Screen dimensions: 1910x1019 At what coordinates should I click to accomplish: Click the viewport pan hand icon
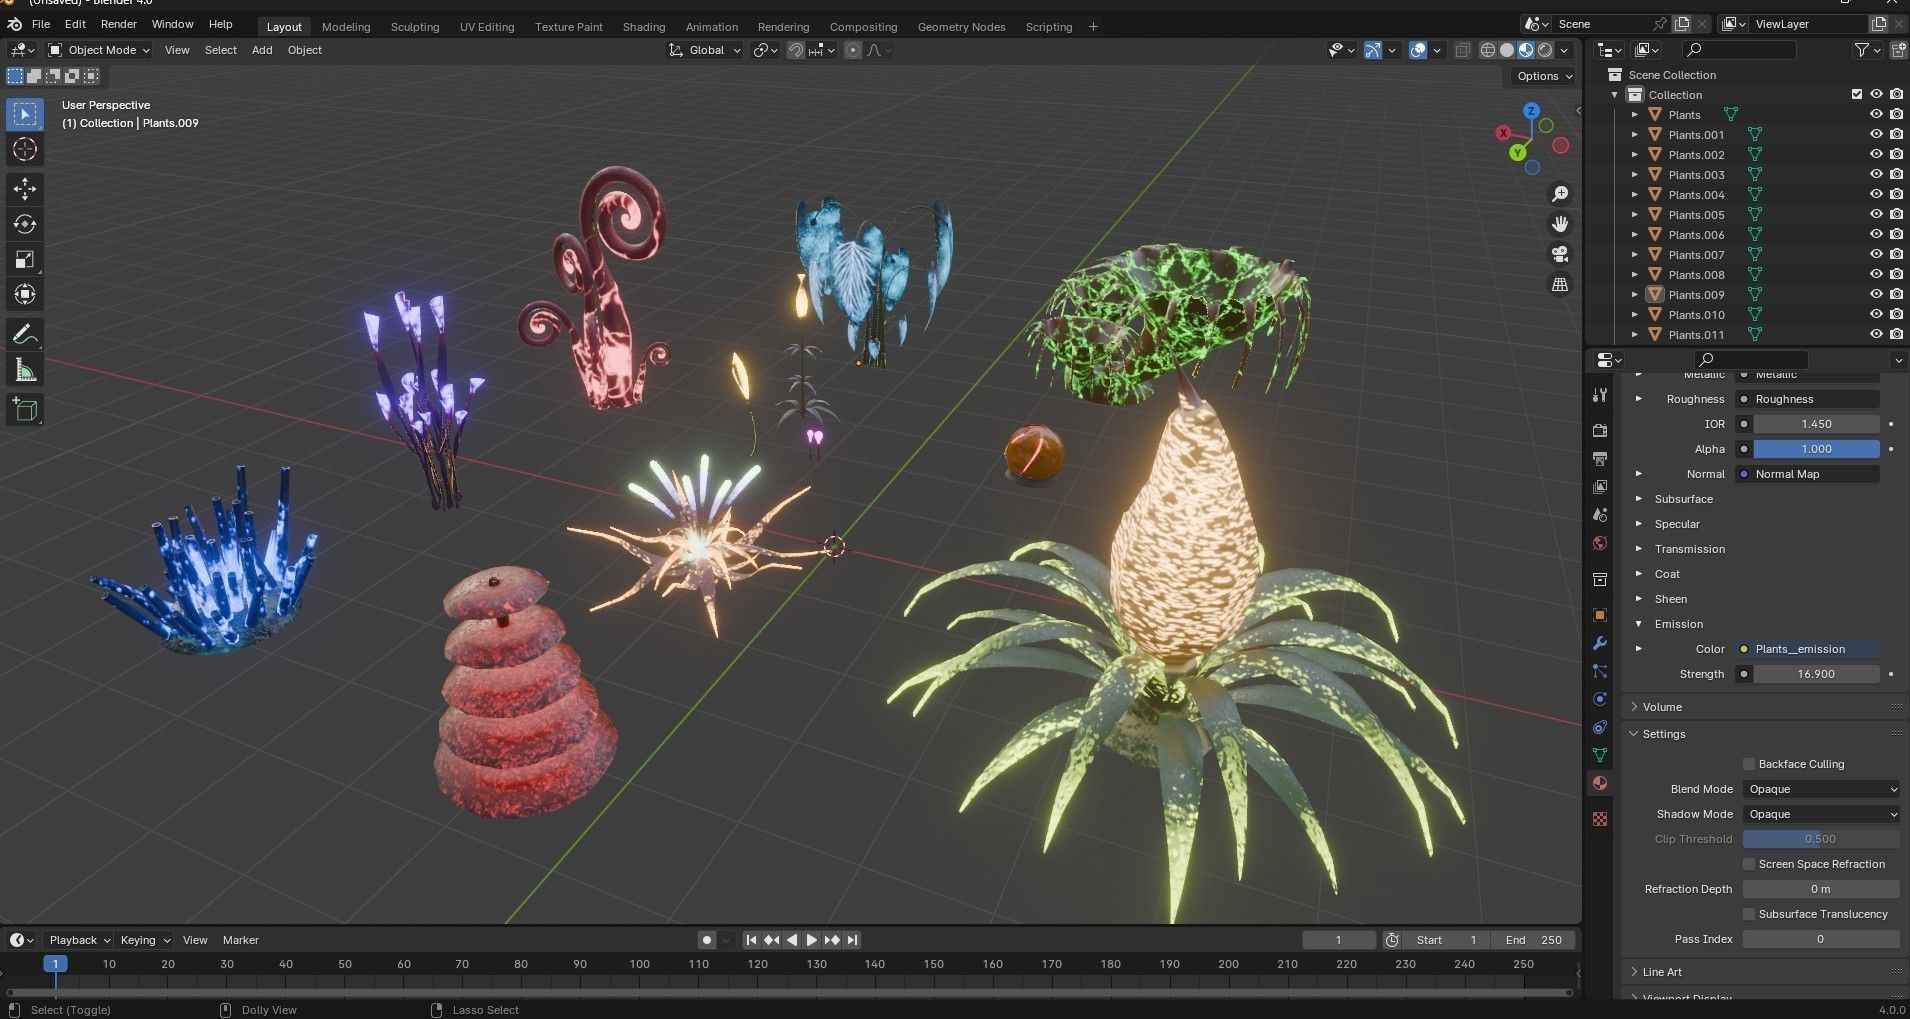pos(1559,224)
